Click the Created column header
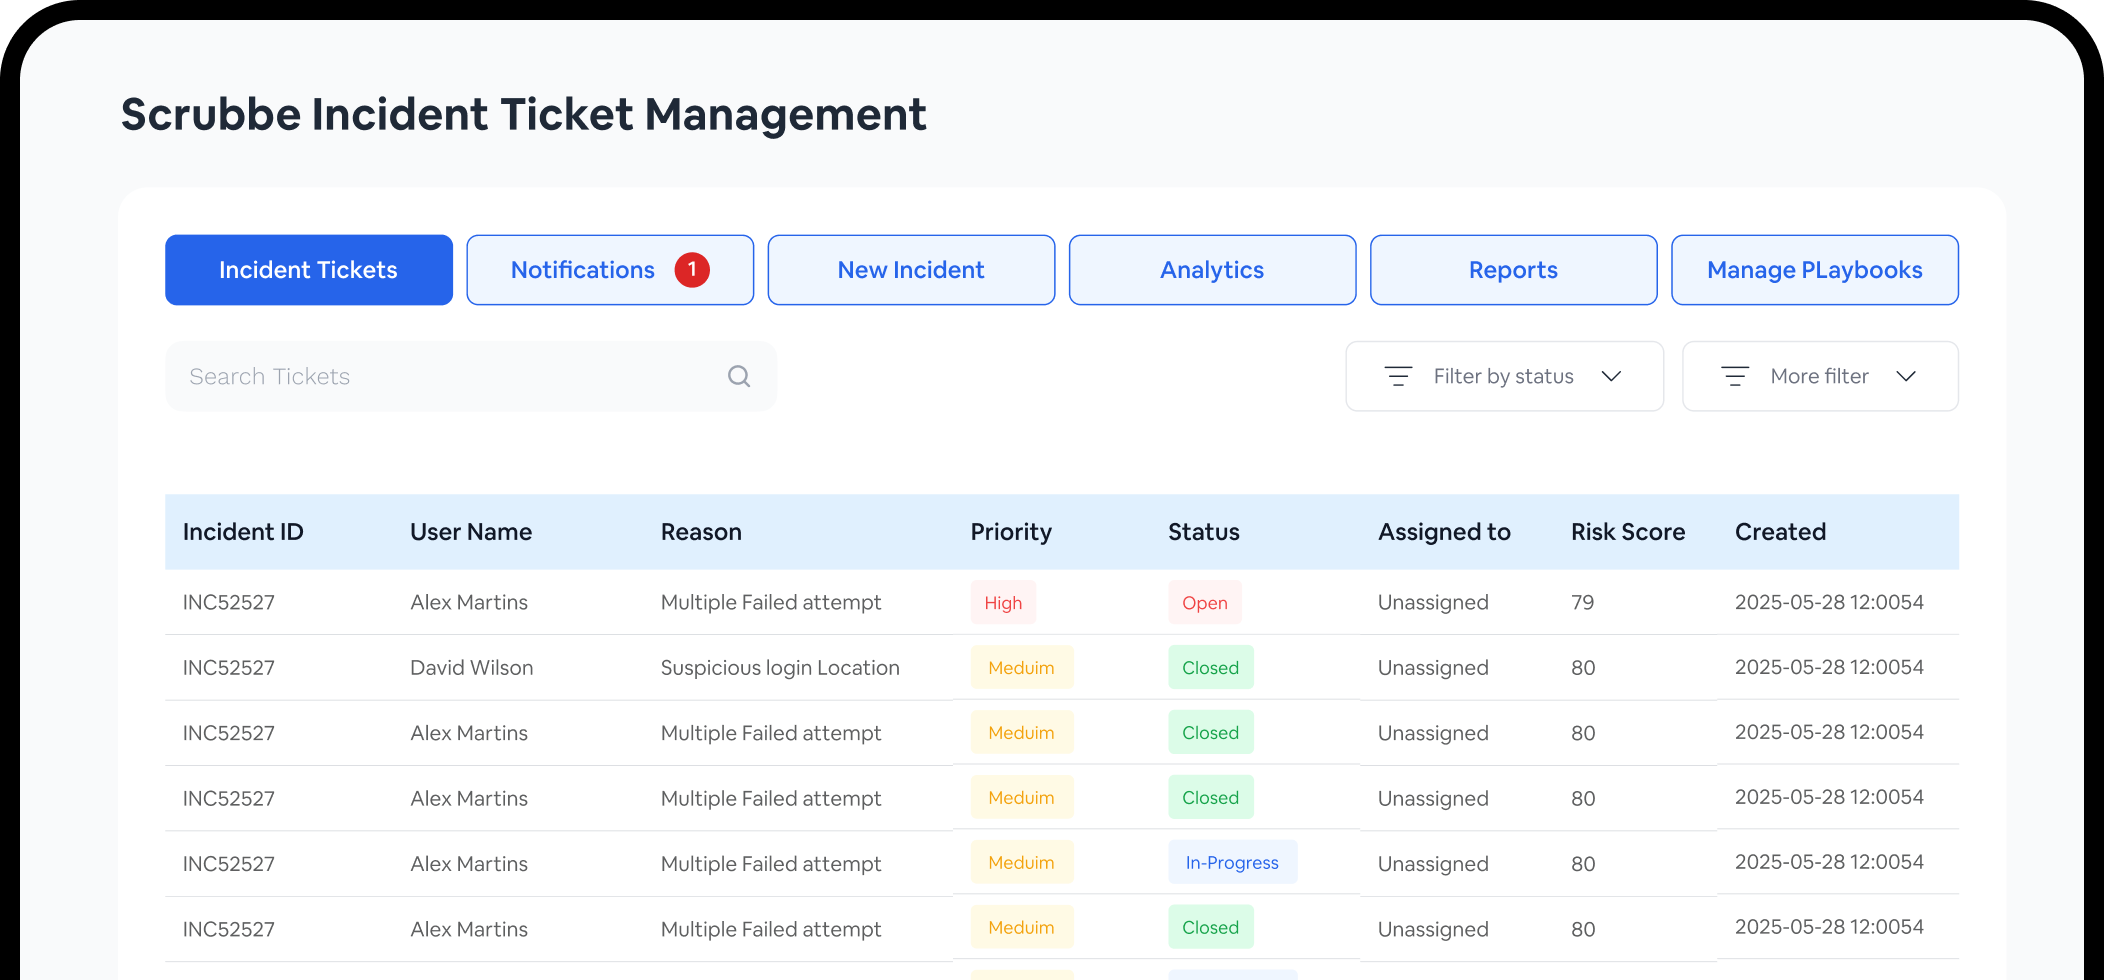2104x980 pixels. click(x=1780, y=532)
